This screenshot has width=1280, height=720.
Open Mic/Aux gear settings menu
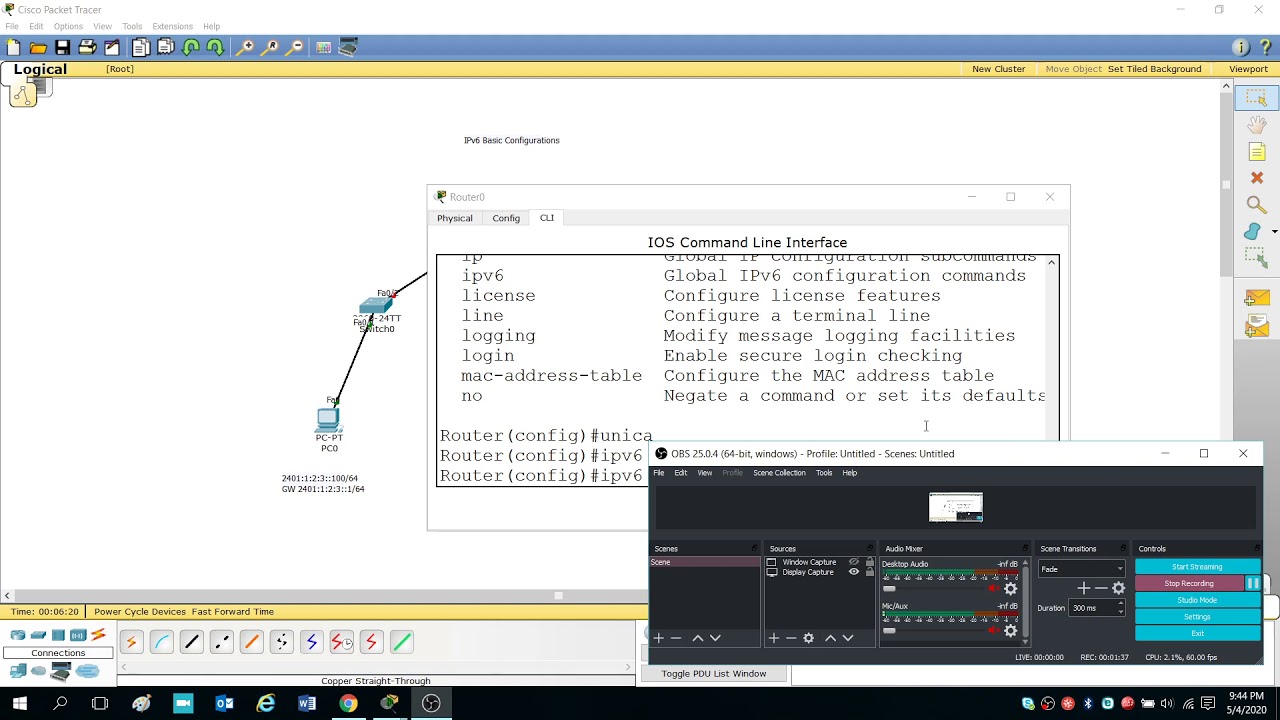point(1011,630)
